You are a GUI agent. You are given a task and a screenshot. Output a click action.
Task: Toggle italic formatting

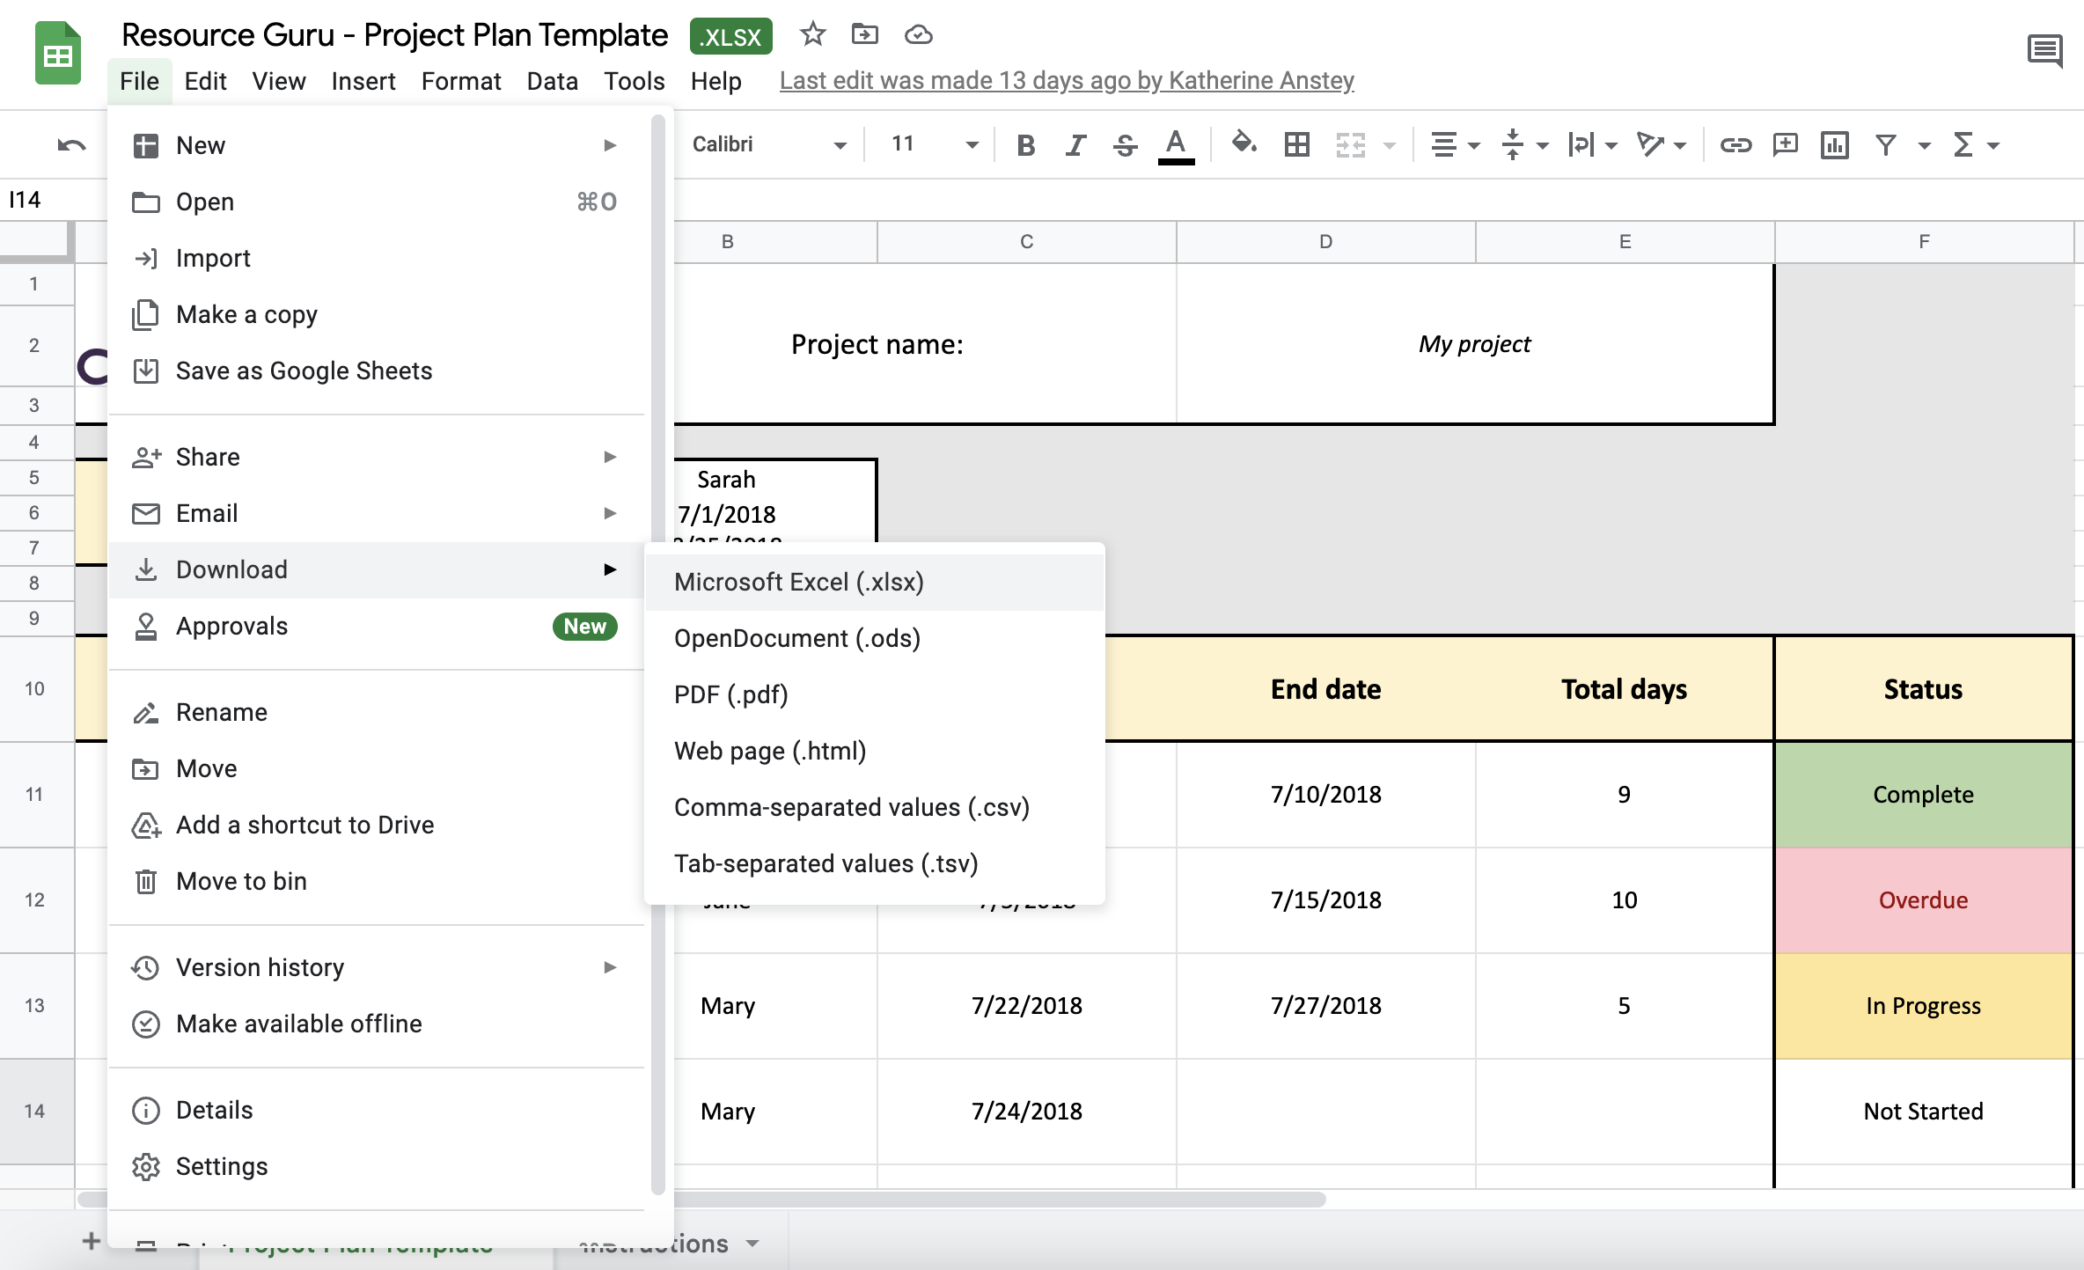(x=1075, y=145)
